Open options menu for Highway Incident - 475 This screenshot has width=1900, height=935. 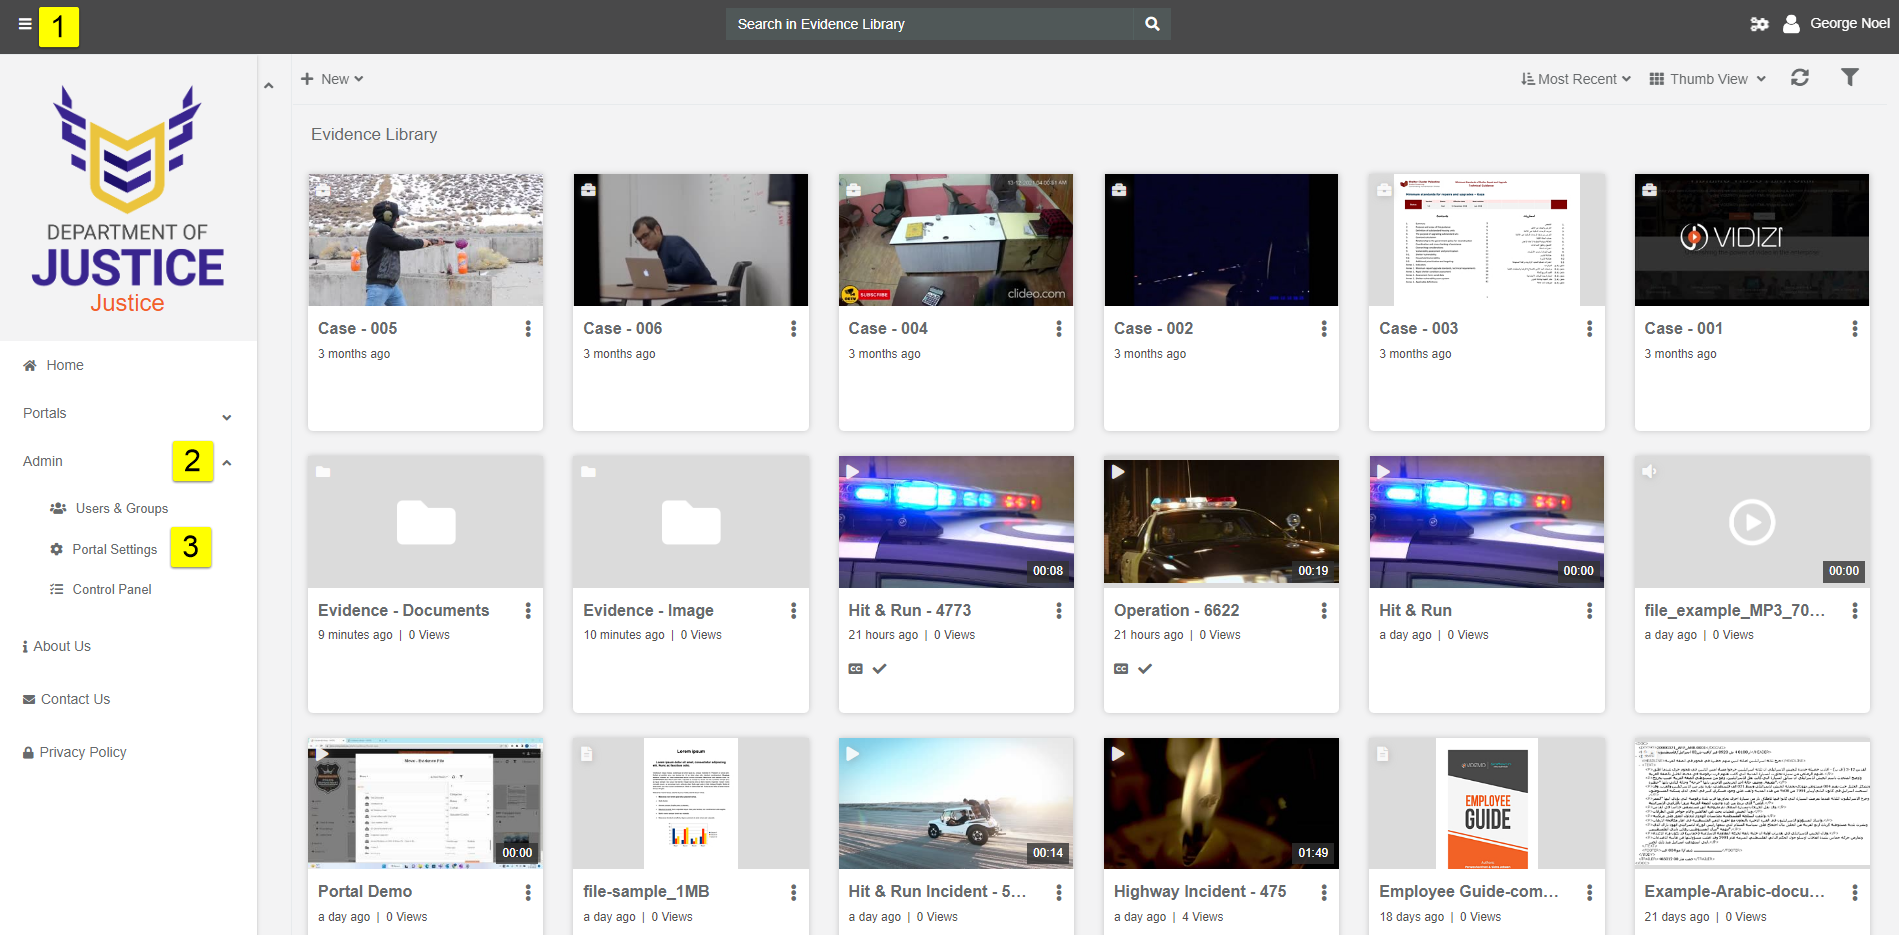click(x=1324, y=892)
